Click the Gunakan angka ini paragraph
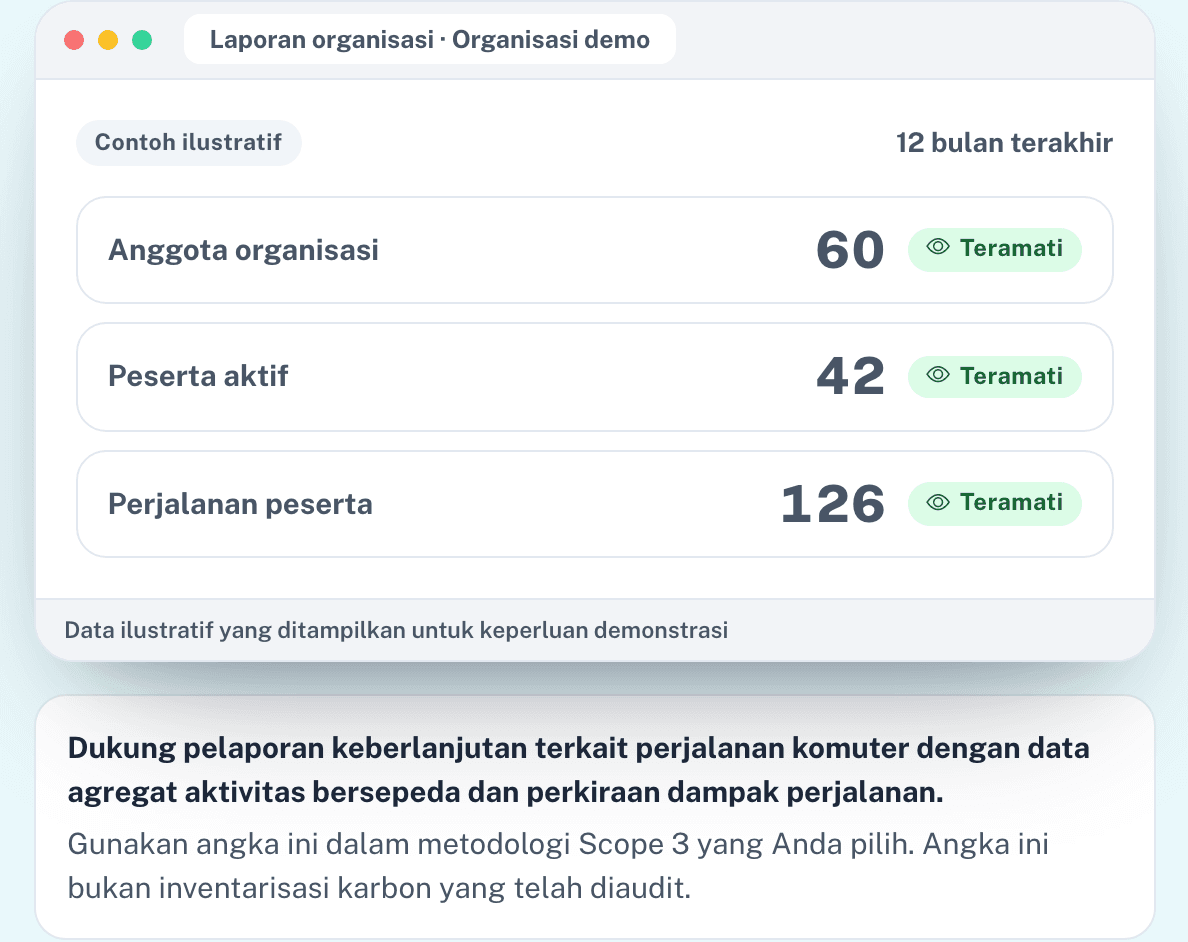Viewport: 1188px width, 942px height. (x=558, y=865)
